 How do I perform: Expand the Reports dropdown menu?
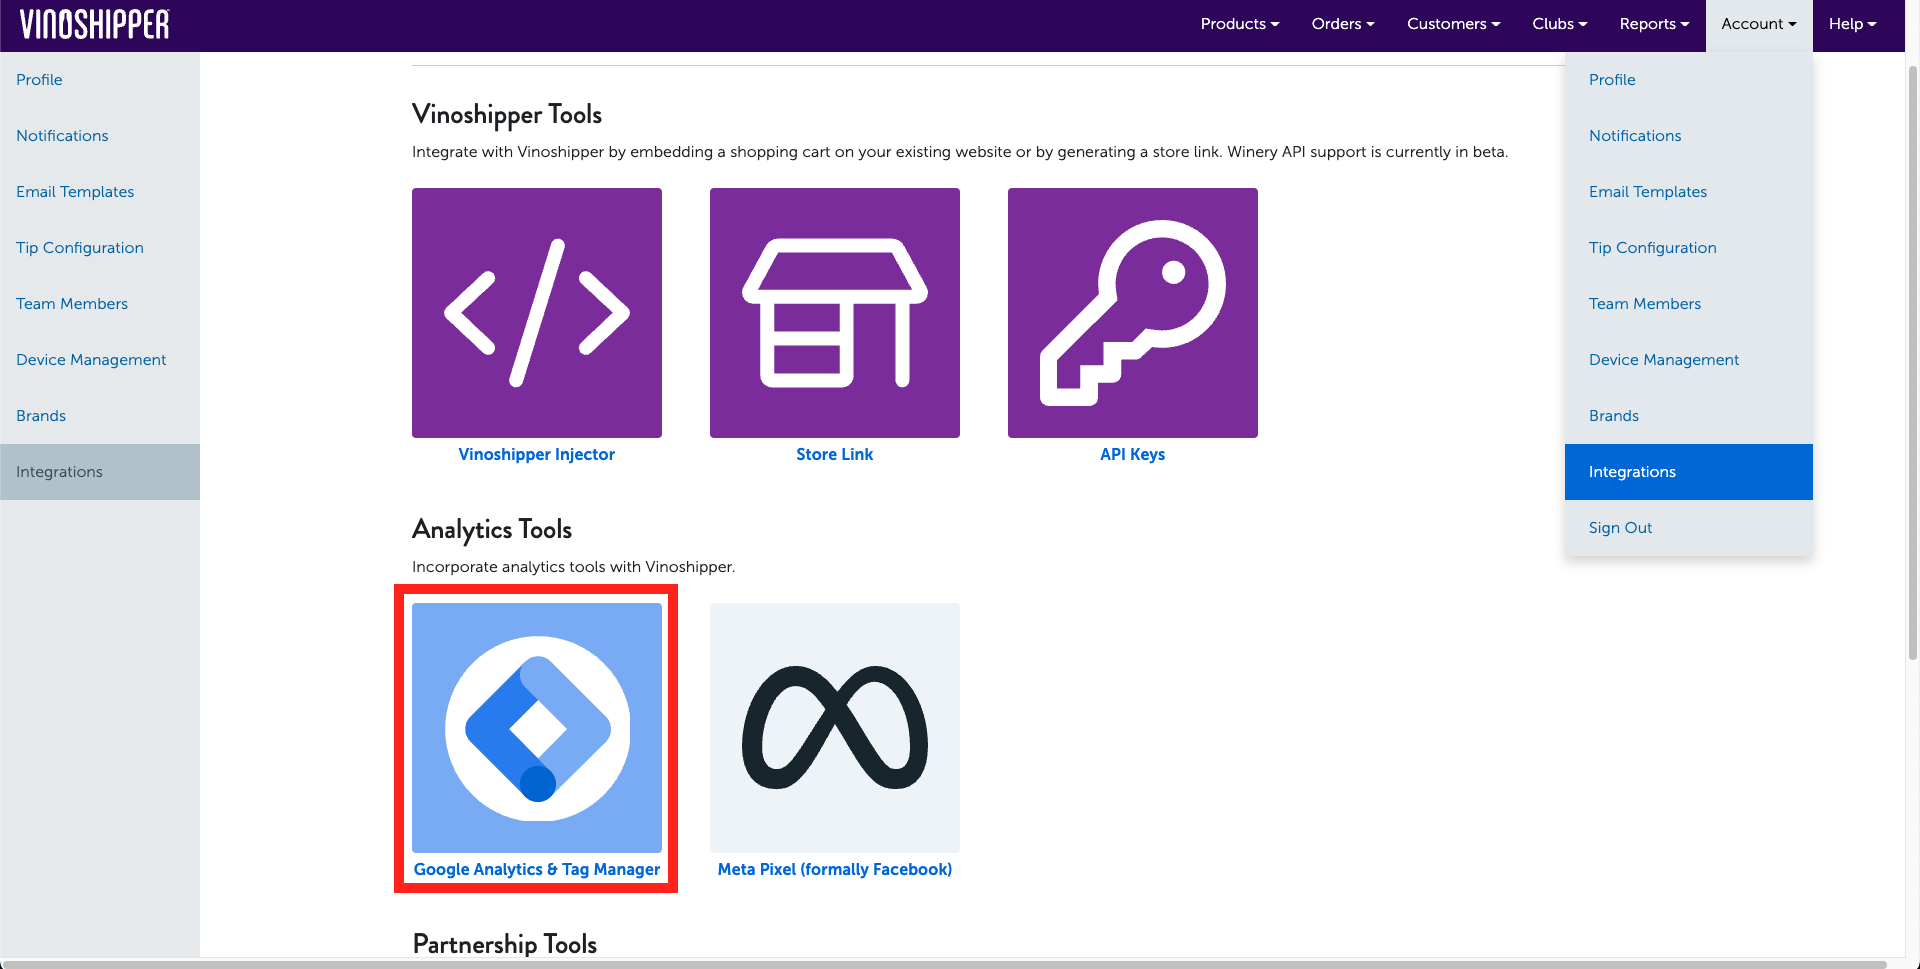pos(1654,24)
